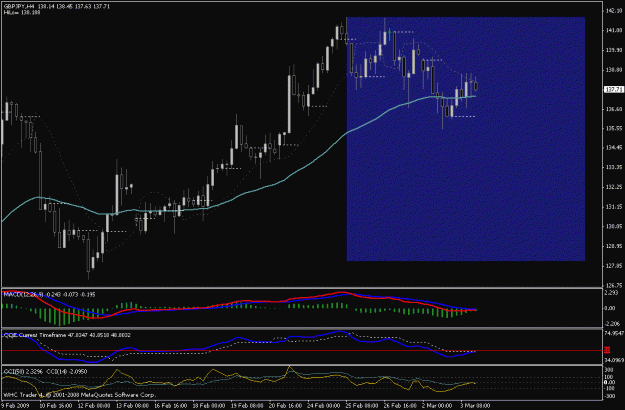Click the 141.00 price axis label
The height and width of the screenshot is (410, 625).
[x=614, y=30]
